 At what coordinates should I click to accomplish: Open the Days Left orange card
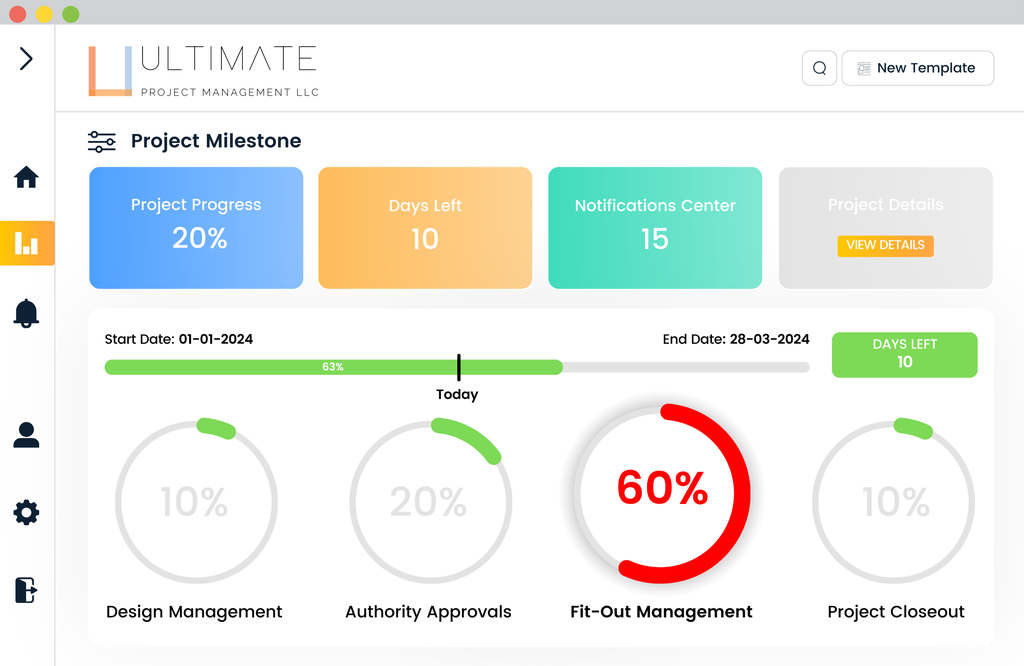pyautogui.click(x=425, y=228)
